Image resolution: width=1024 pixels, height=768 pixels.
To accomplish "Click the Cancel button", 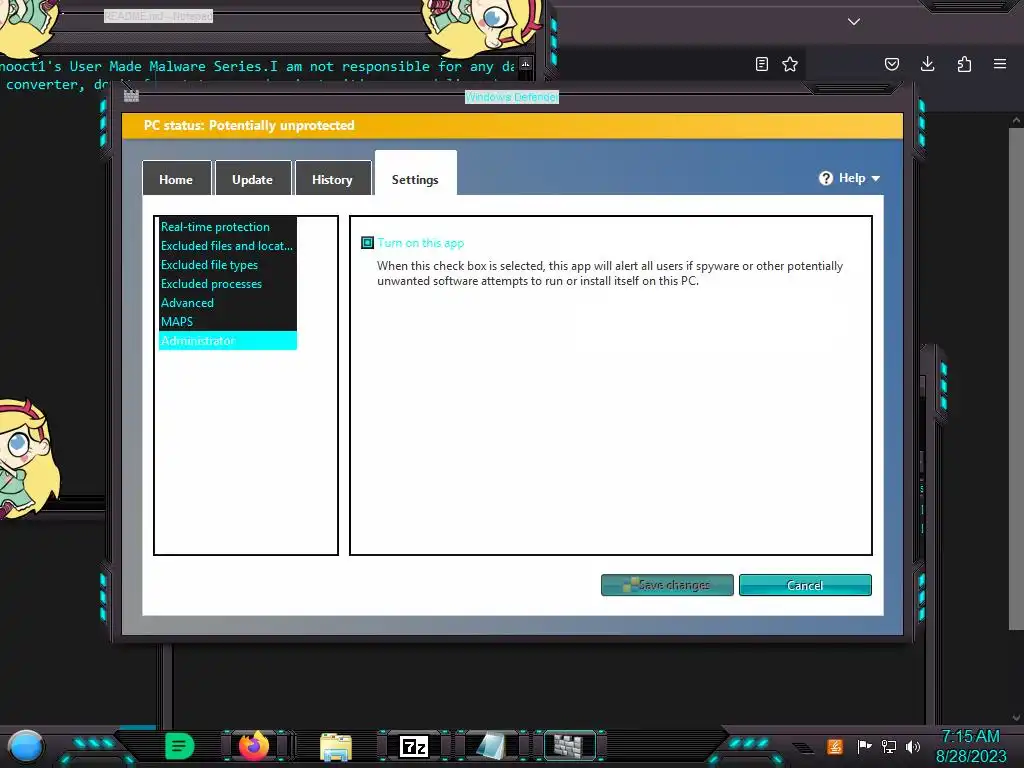I will pos(805,585).
